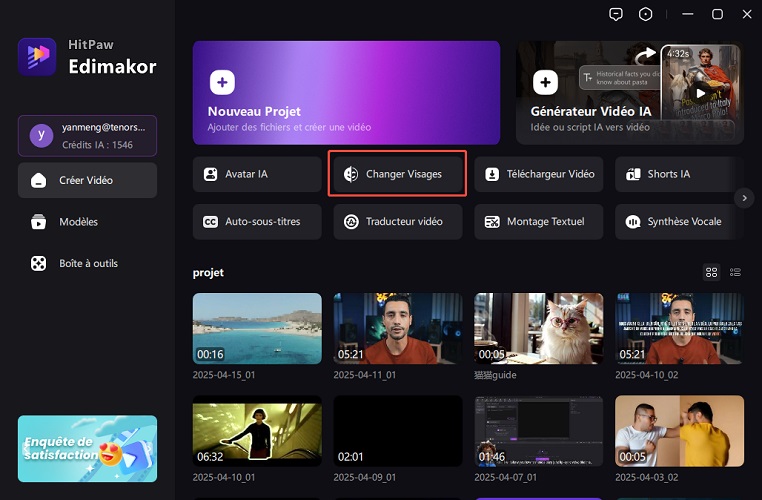The image size is (762, 500).
Task: Open Traducteur vidéo tool
Action: click(x=398, y=222)
